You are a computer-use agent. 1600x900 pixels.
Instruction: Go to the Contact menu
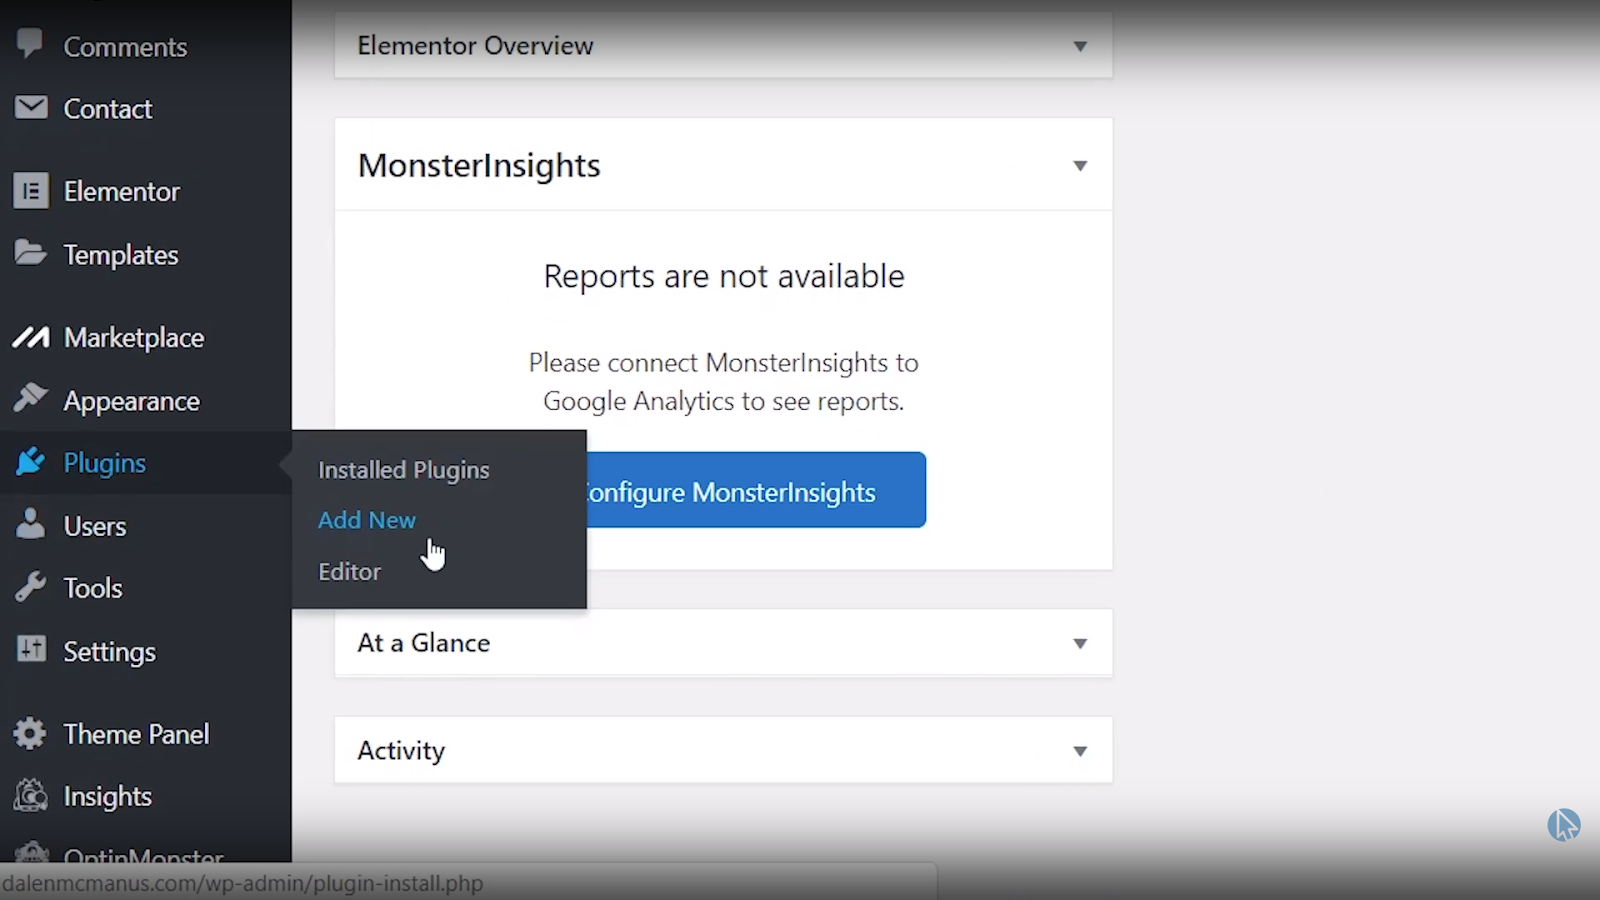coord(108,109)
